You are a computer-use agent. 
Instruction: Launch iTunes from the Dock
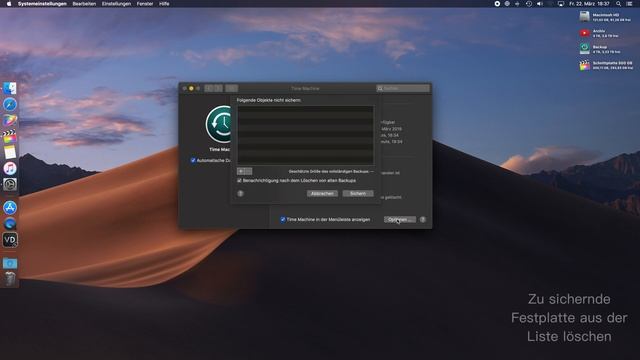click(x=10, y=168)
